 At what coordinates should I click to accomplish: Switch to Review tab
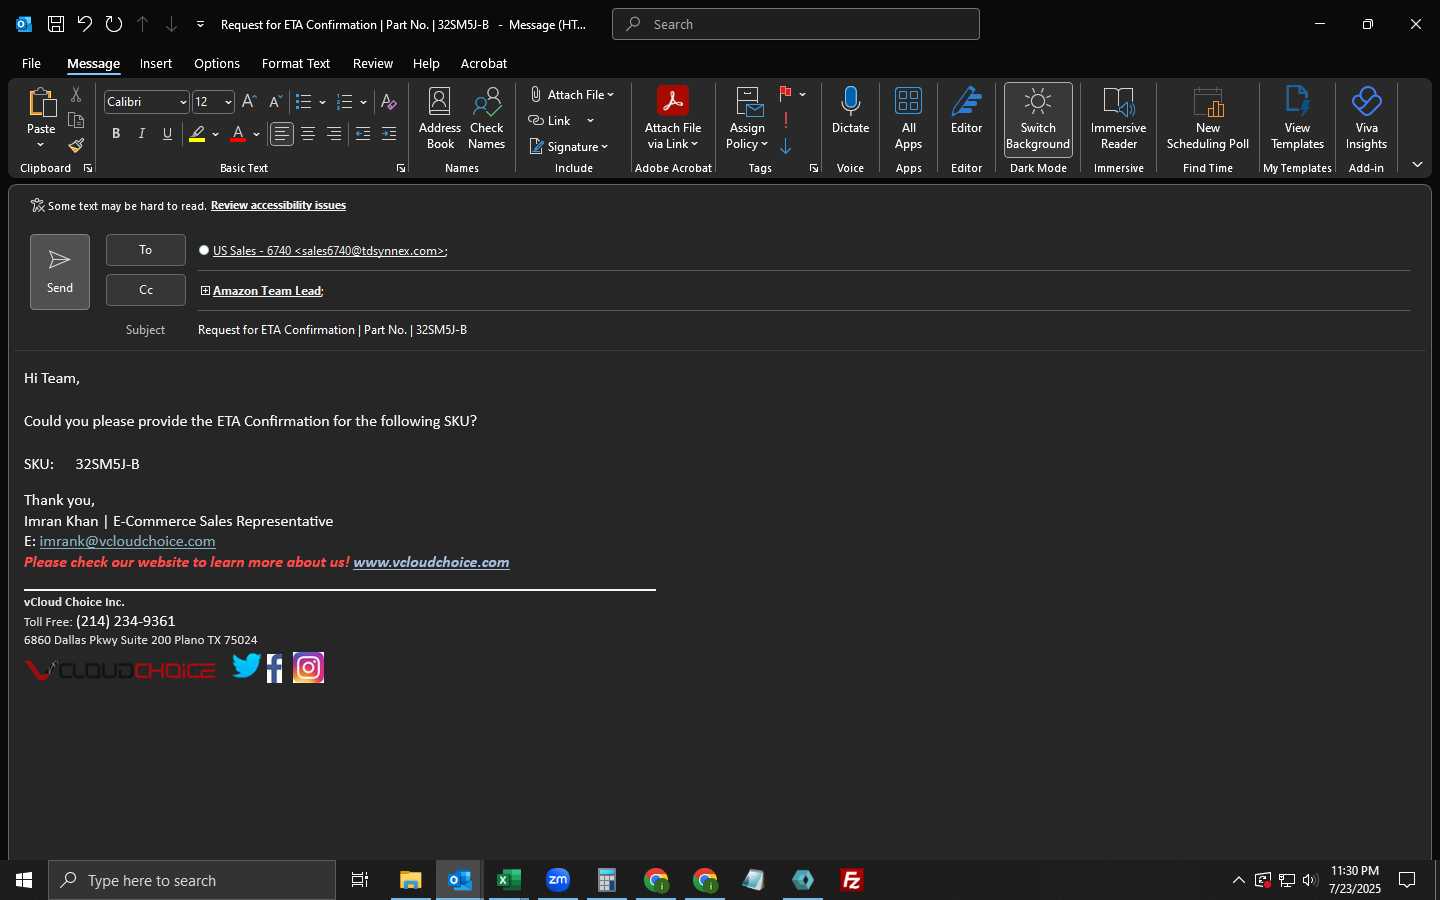tap(373, 63)
